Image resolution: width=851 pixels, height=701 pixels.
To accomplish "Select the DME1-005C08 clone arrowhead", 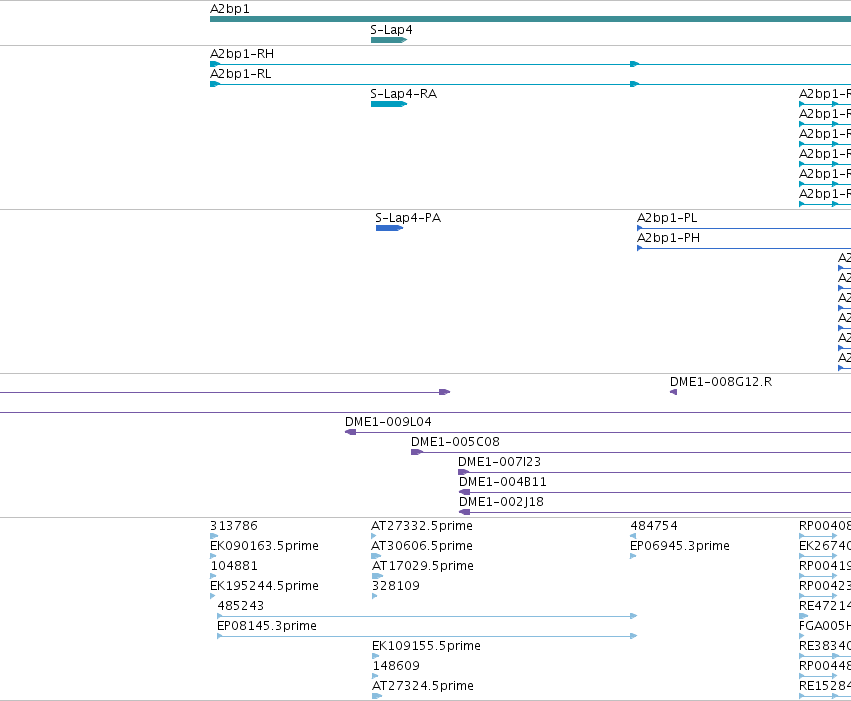I will click(416, 452).
